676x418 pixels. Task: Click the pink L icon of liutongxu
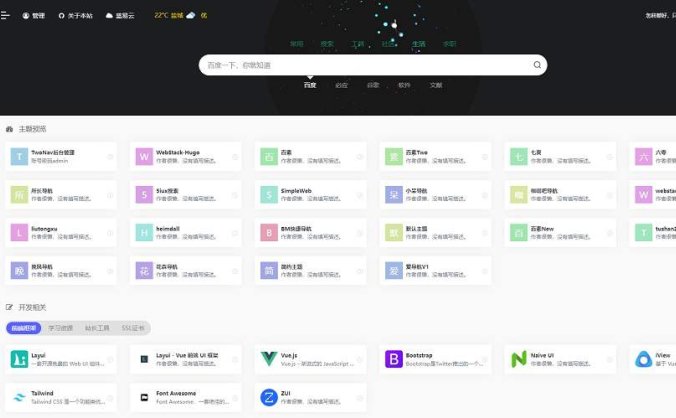coord(19,233)
